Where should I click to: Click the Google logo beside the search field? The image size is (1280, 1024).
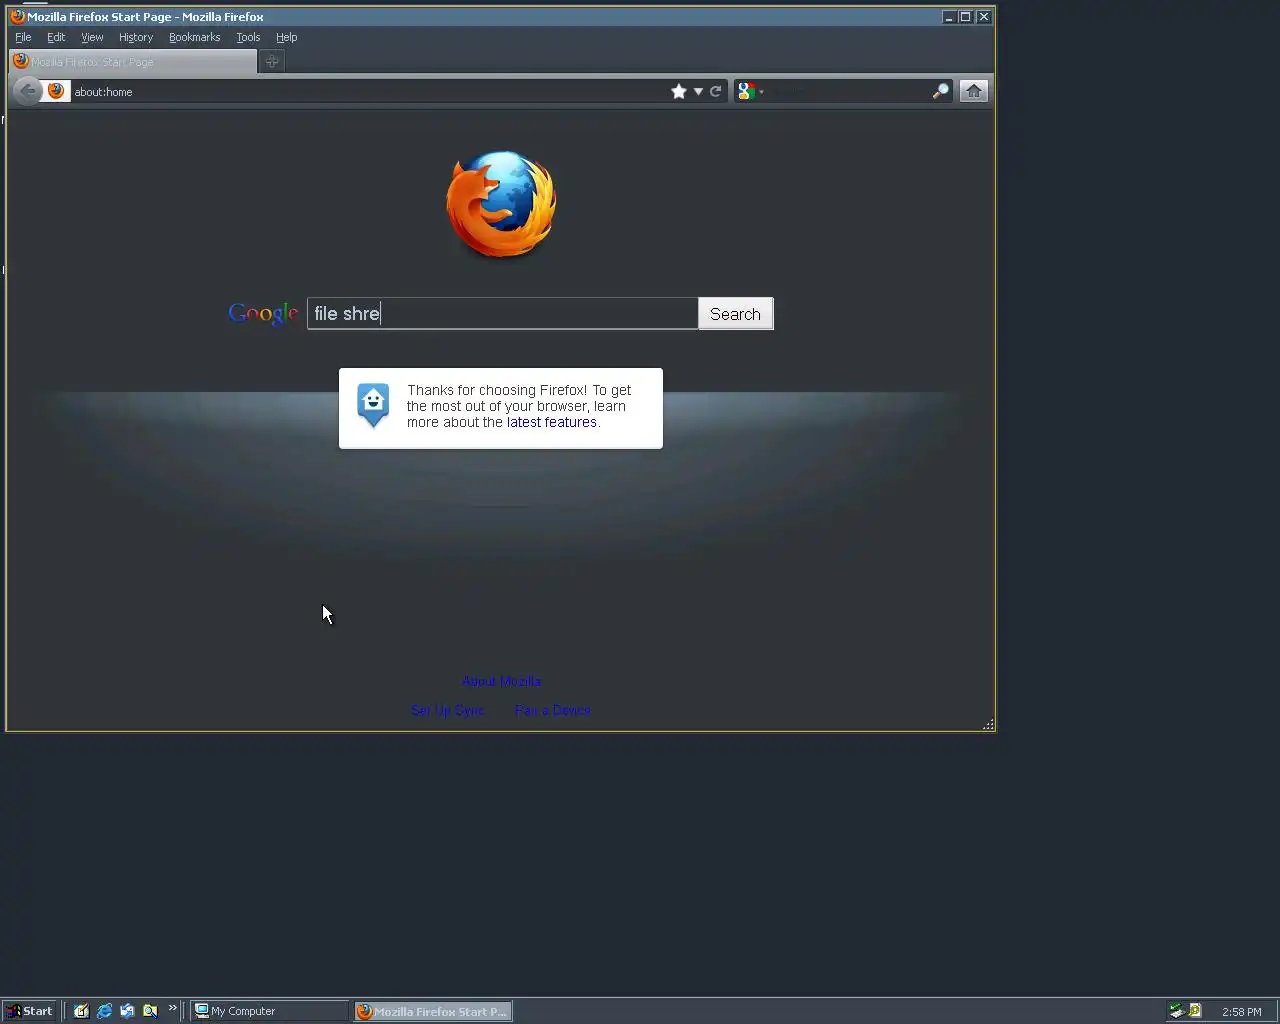[x=263, y=314]
